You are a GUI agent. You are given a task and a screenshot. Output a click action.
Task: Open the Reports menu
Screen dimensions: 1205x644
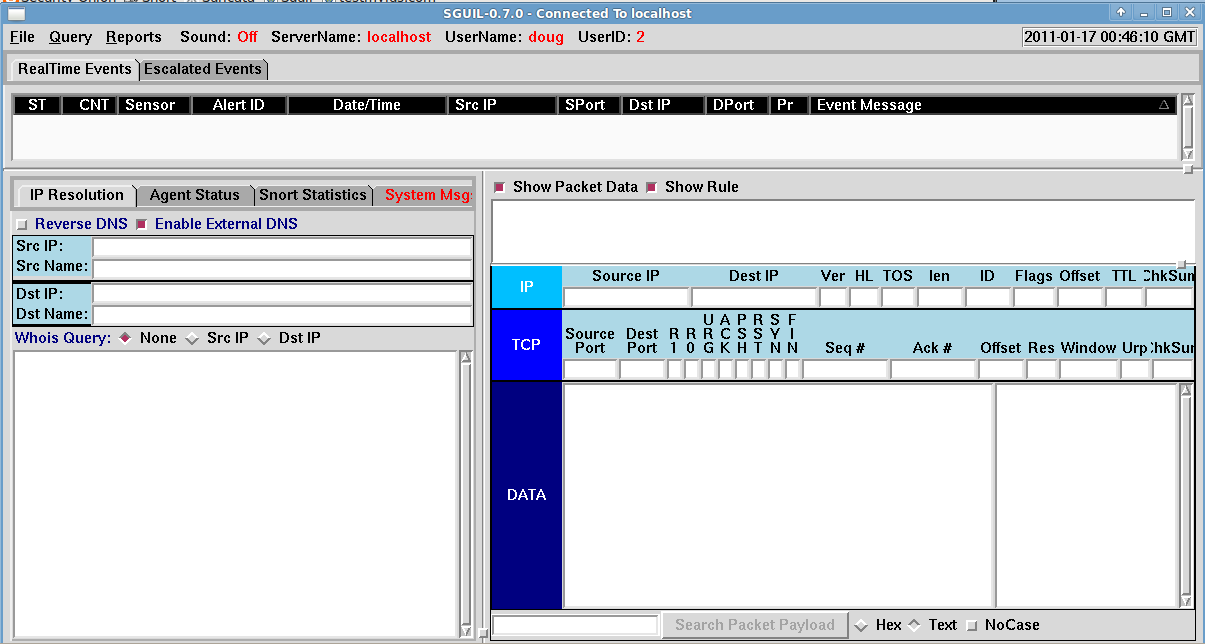point(133,36)
